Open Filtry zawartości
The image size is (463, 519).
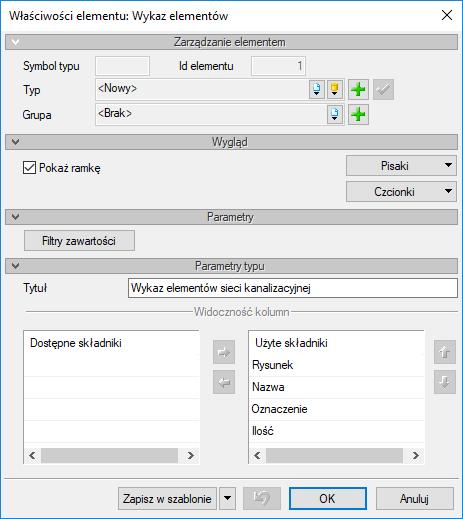click(x=79, y=240)
